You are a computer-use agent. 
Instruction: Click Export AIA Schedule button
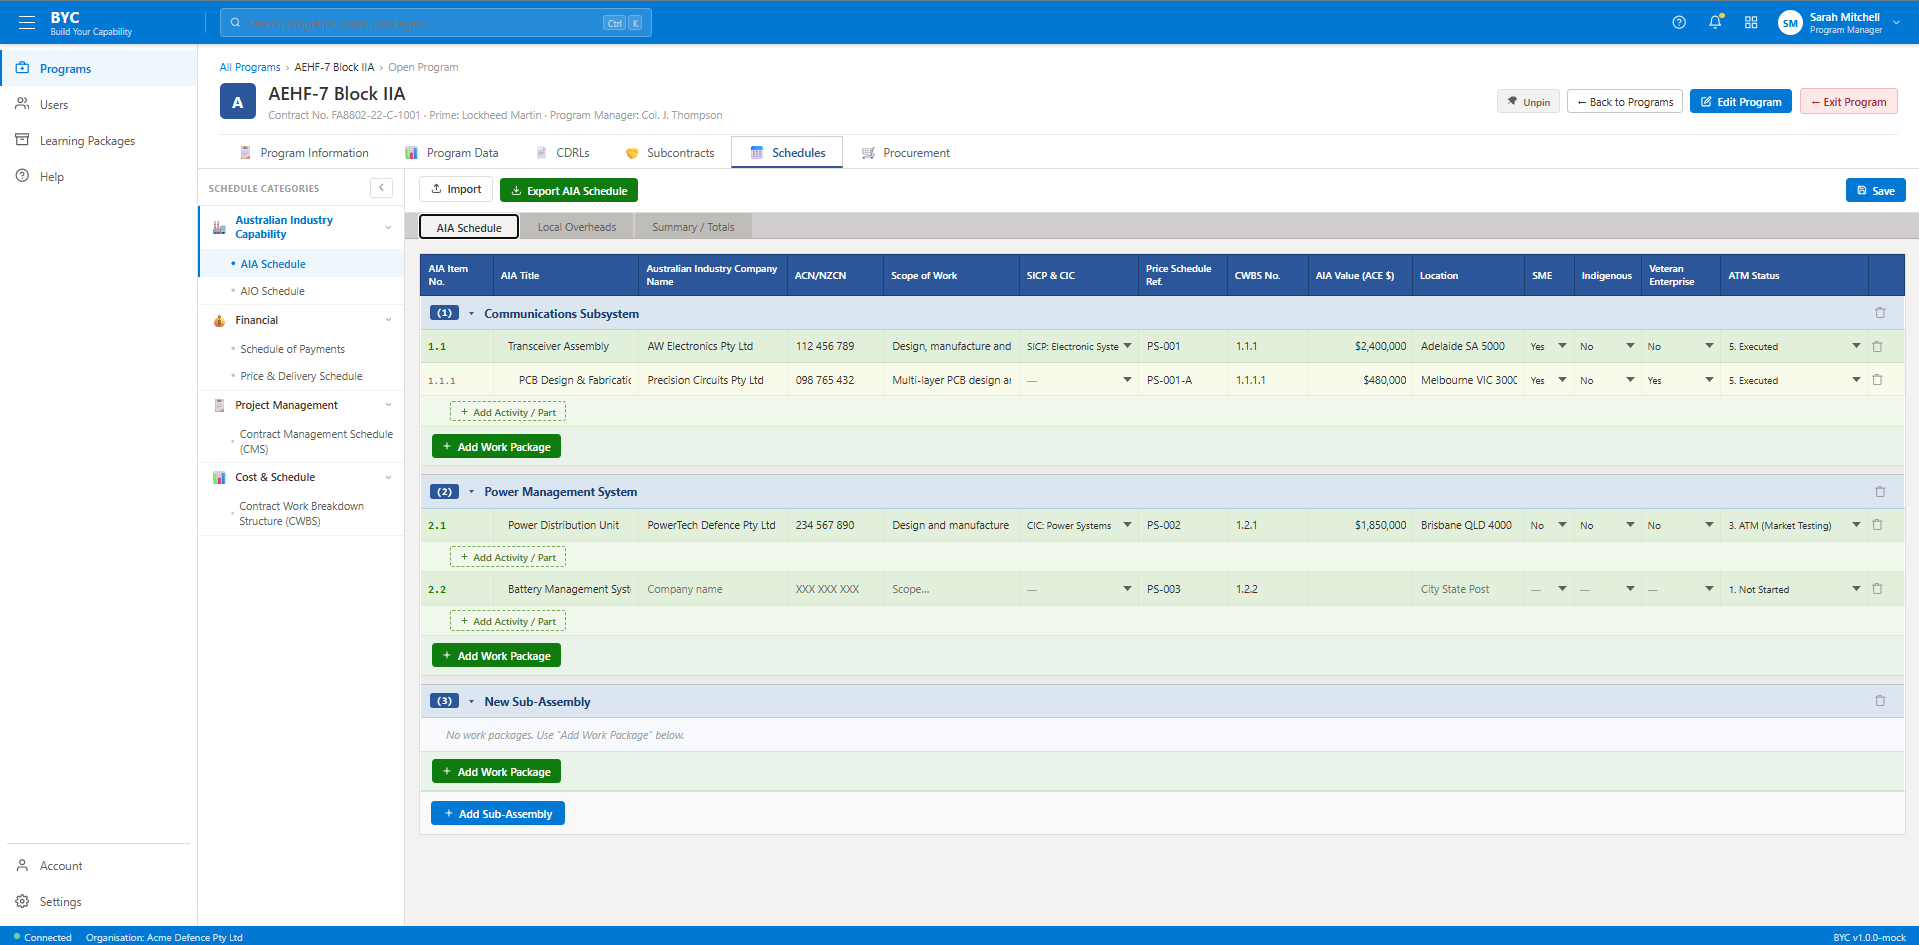[x=569, y=190]
